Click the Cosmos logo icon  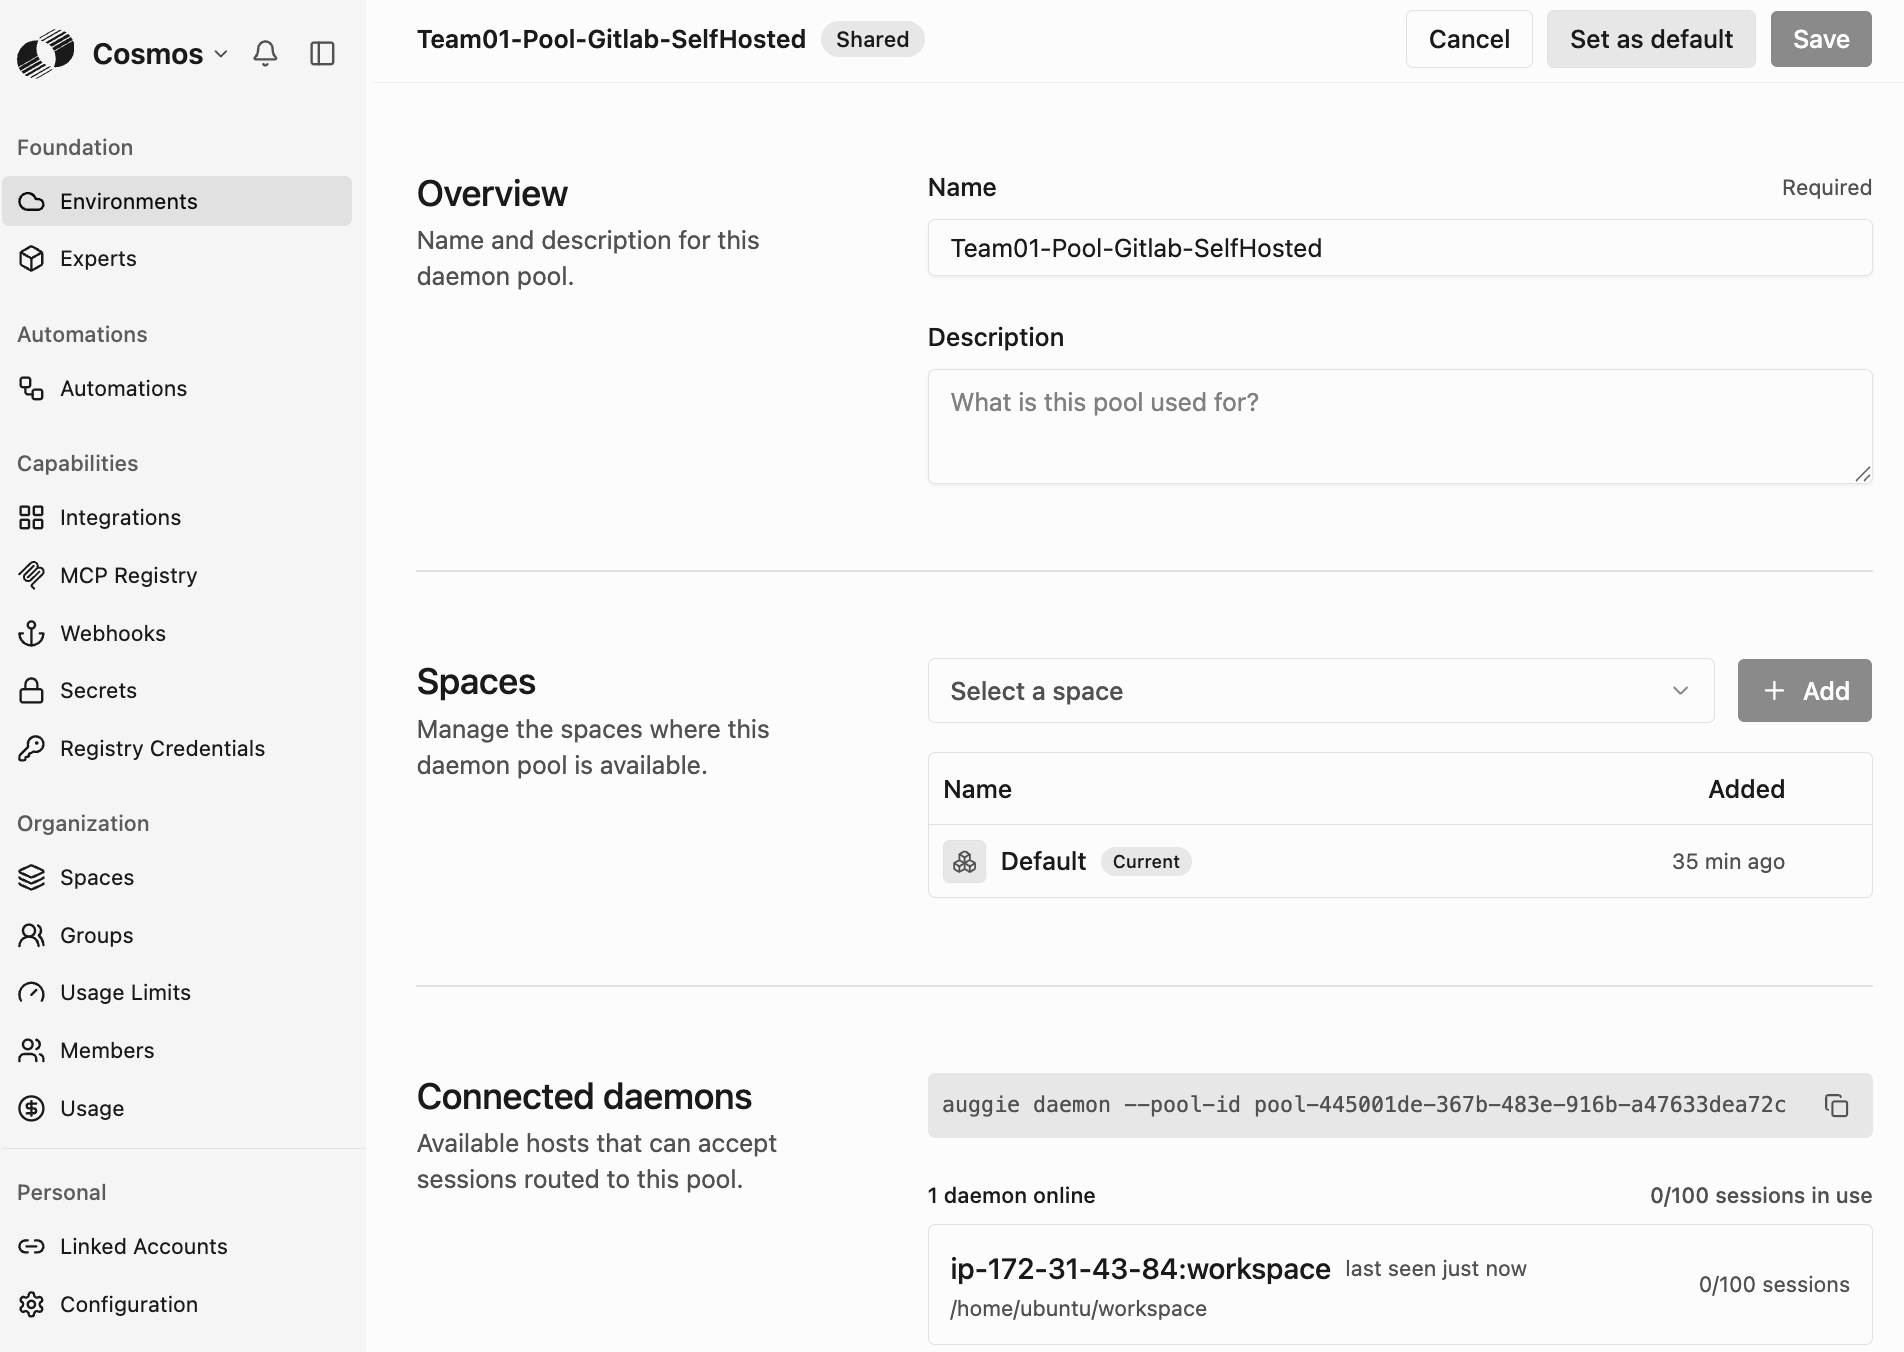(x=45, y=53)
